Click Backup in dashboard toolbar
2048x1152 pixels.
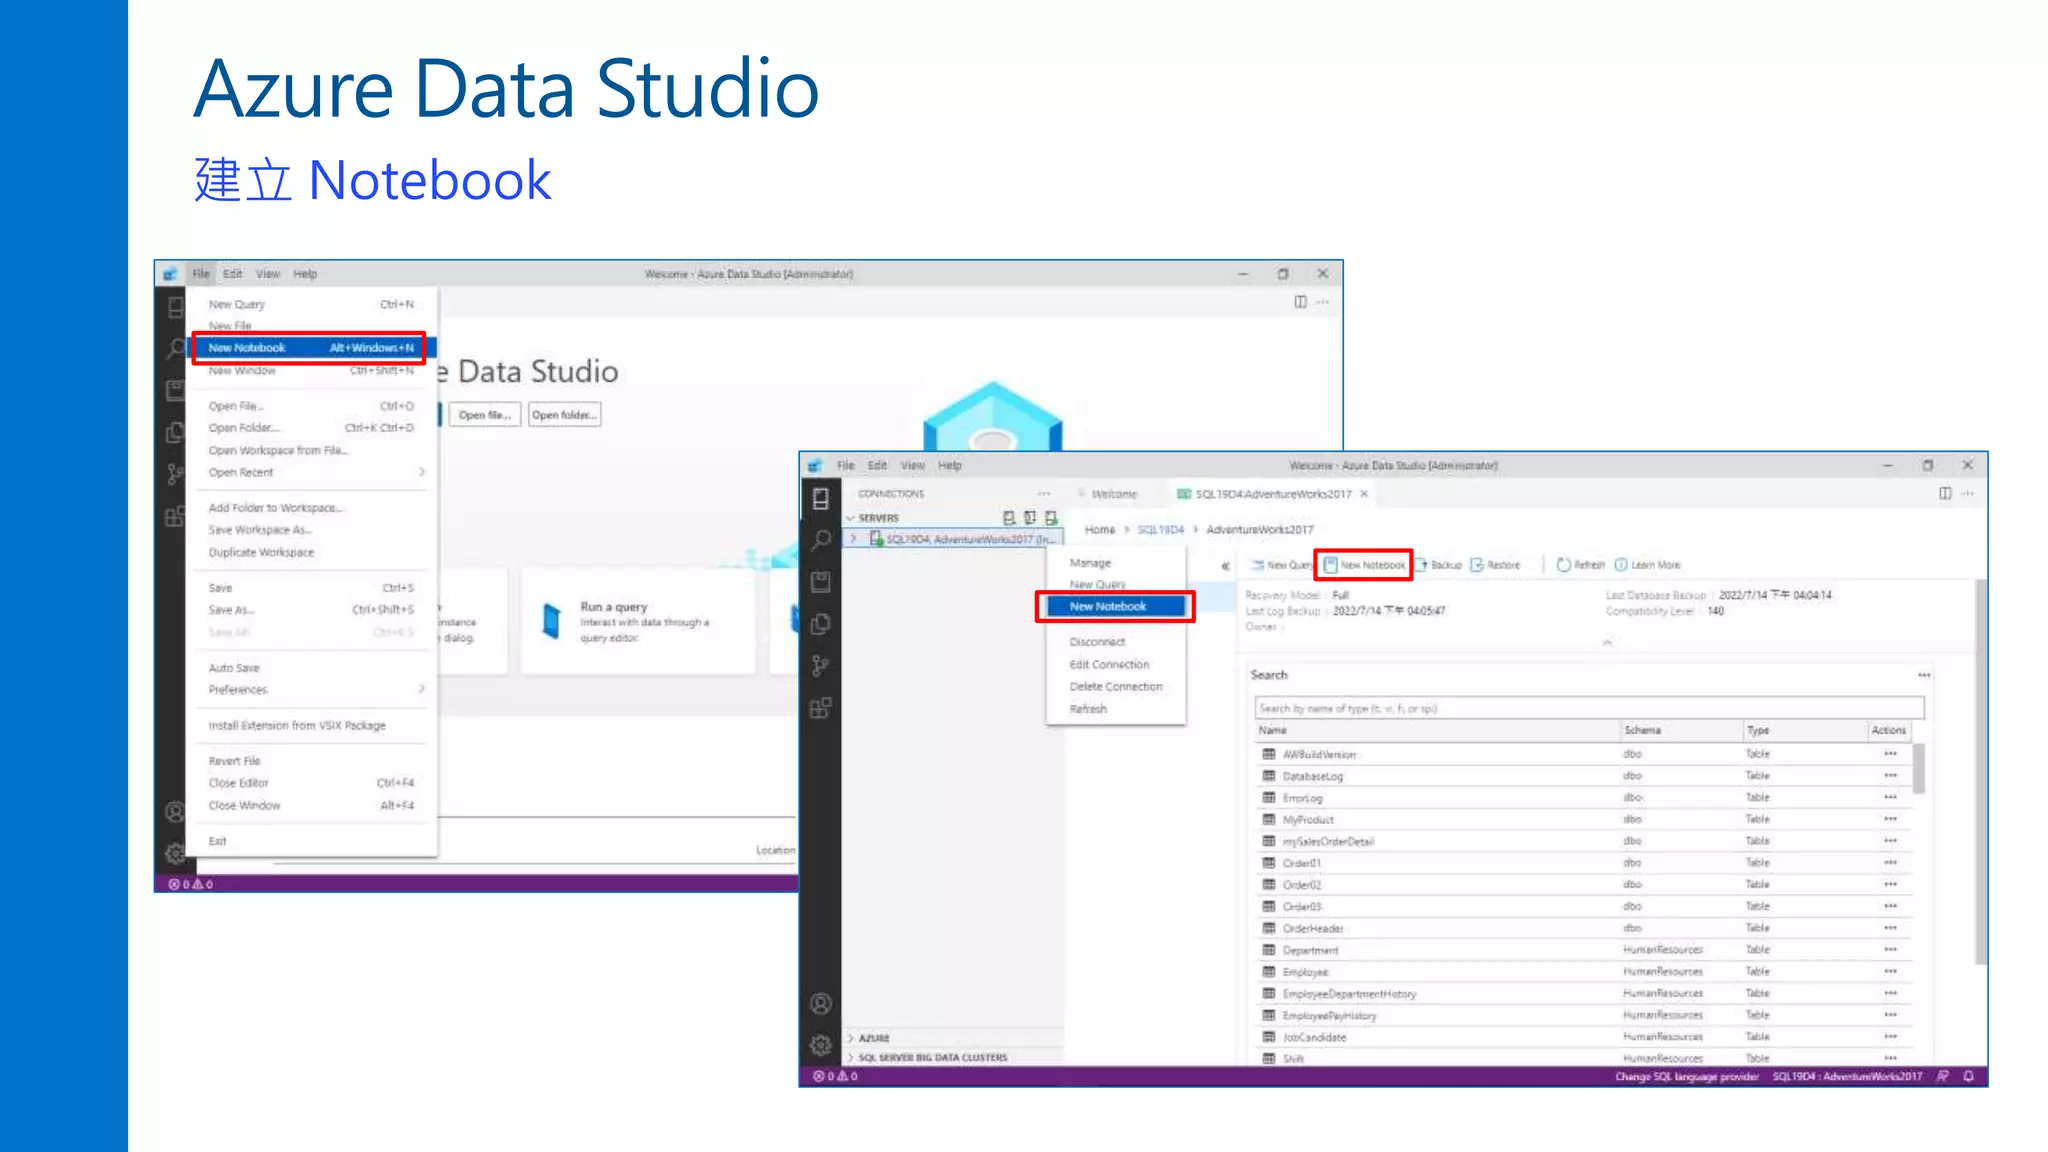coord(1439,565)
